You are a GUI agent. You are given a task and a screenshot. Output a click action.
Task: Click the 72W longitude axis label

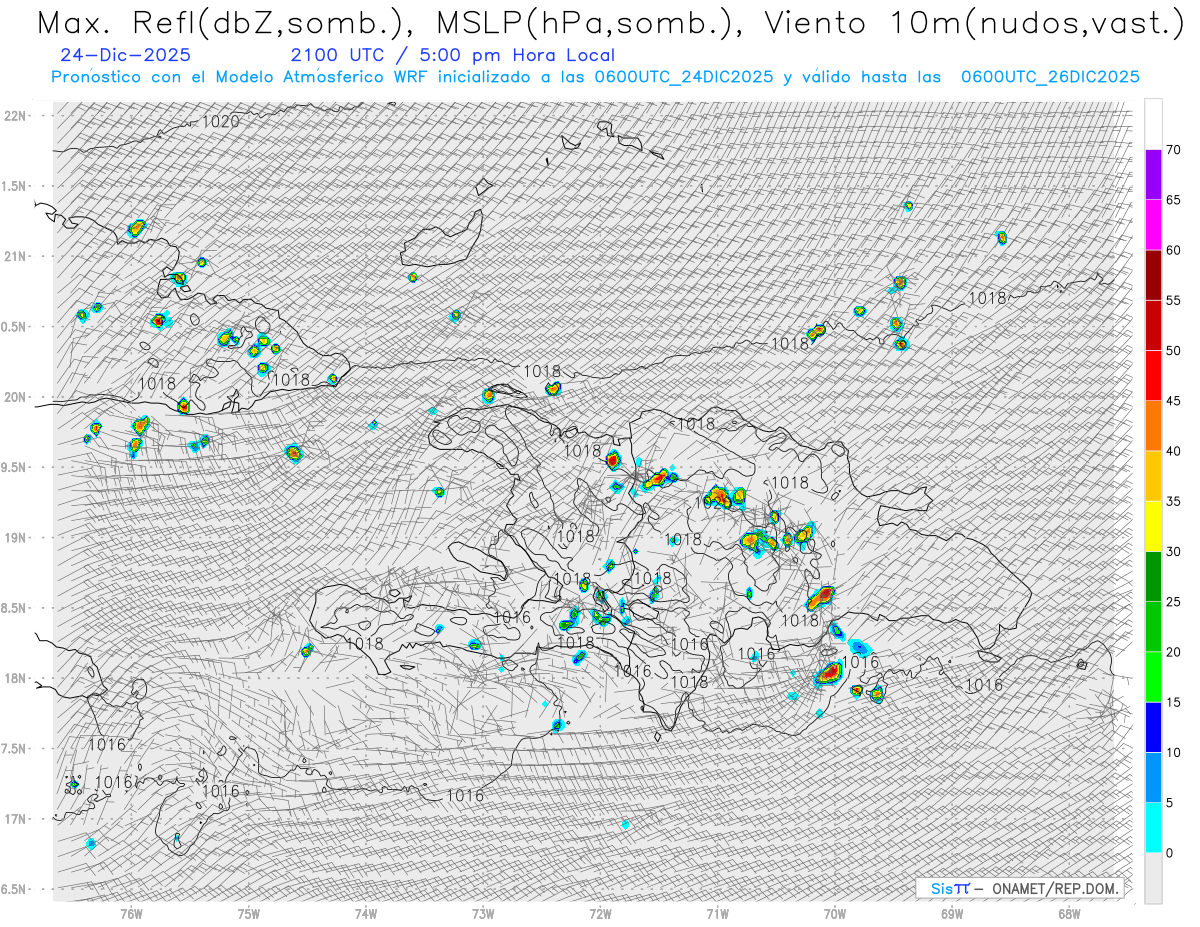point(600,914)
